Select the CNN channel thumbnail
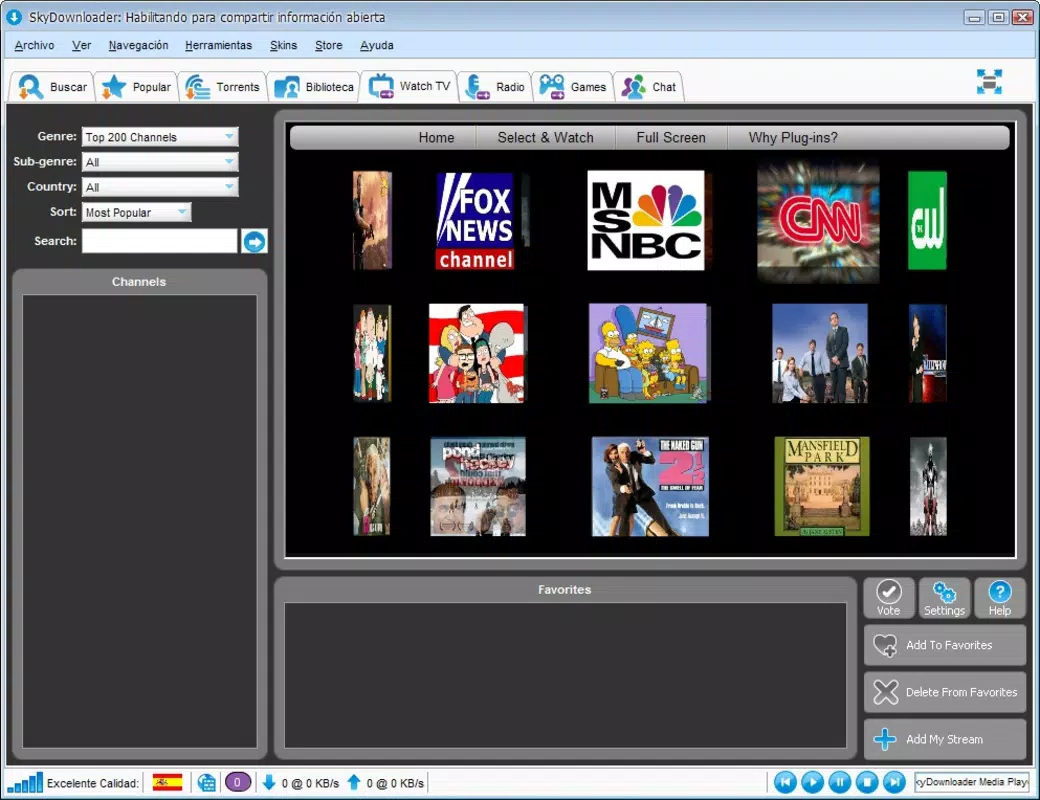Screen dimensions: 1040x800 click(x=818, y=221)
